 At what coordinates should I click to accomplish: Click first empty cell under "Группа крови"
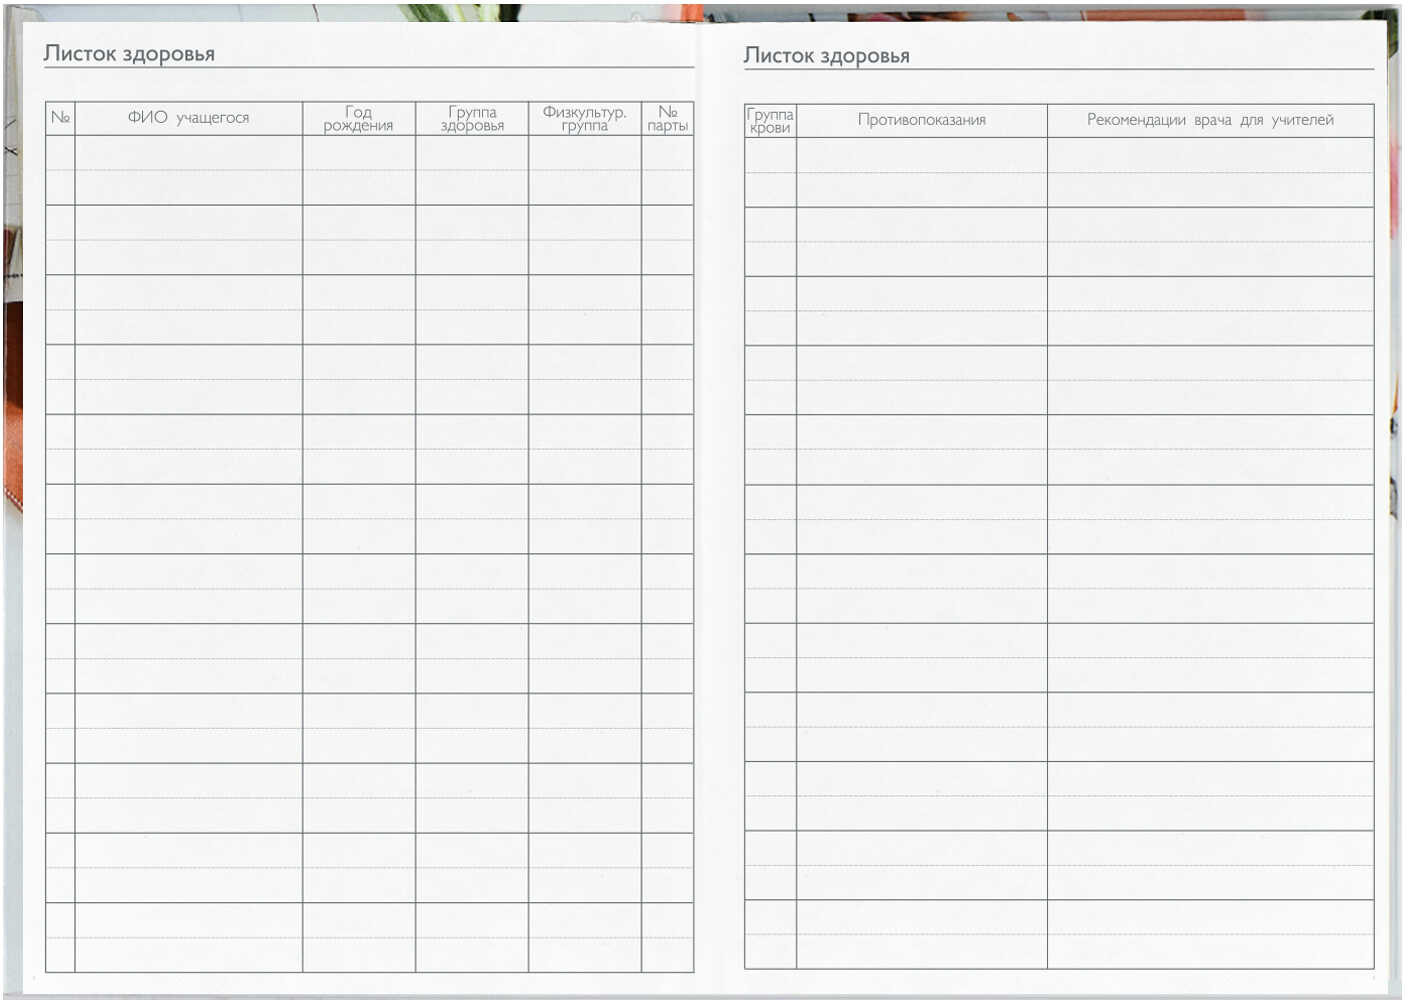tap(770, 172)
